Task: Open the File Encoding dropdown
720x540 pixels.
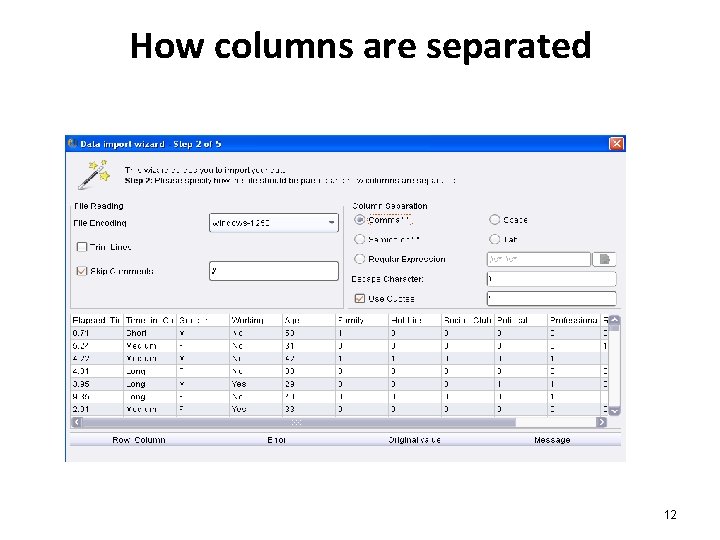Action: pyautogui.click(x=332, y=223)
